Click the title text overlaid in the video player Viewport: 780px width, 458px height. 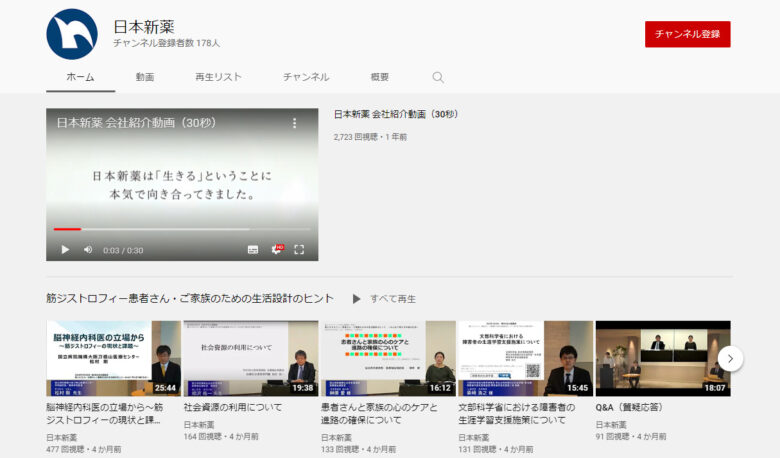[x=136, y=123]
